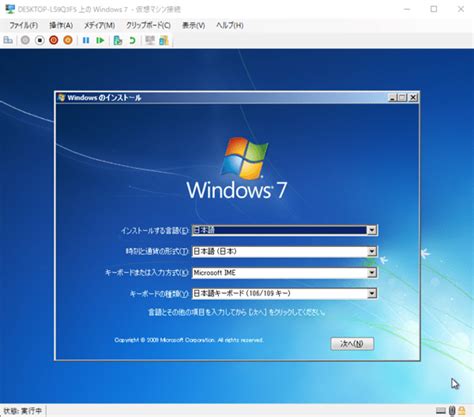Click the lock icon in status bar
The width and height of the screenshot is (474, 417).
click(x=462, y=411)
